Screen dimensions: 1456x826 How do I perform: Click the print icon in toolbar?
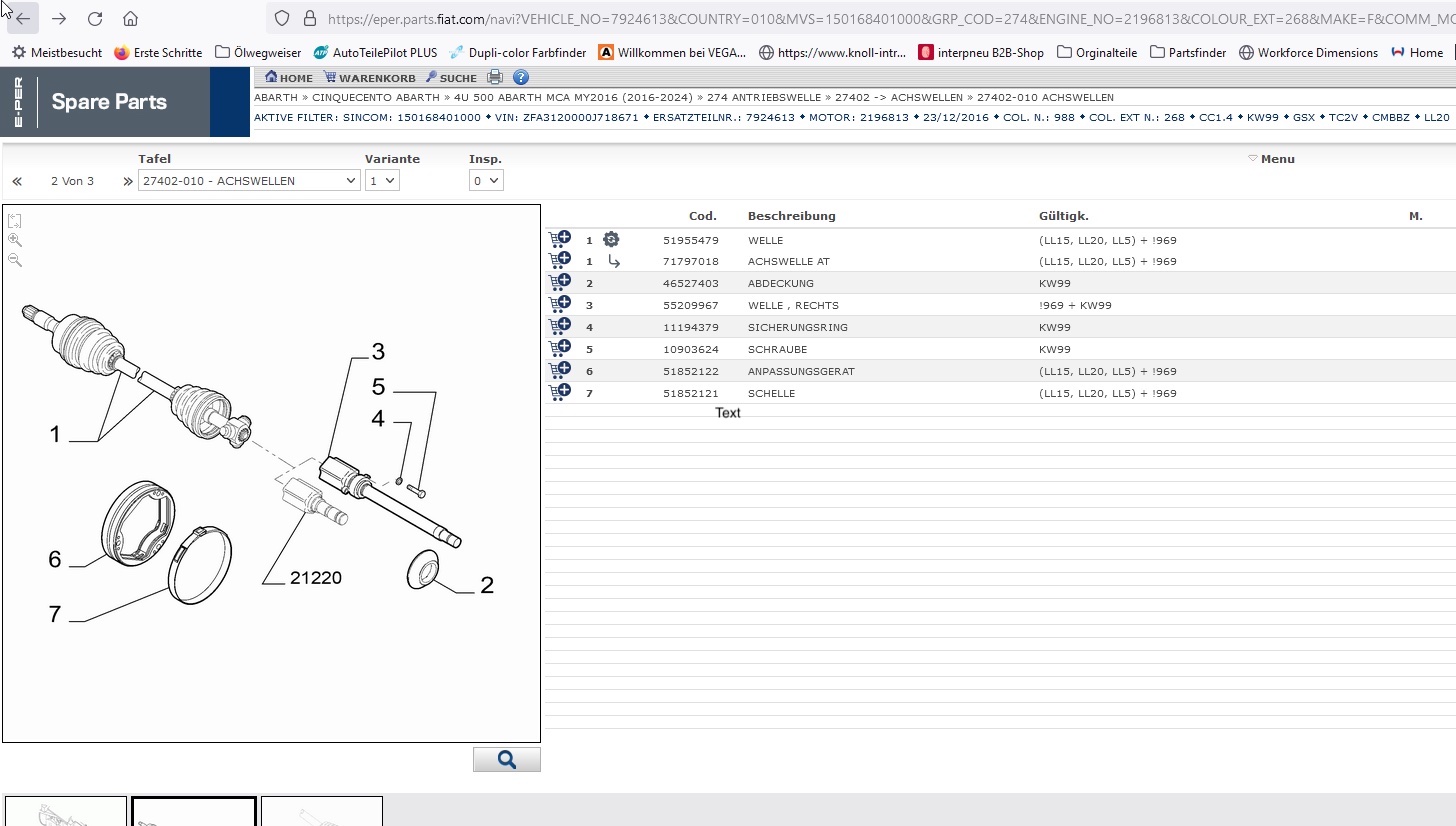coord(495,77)
